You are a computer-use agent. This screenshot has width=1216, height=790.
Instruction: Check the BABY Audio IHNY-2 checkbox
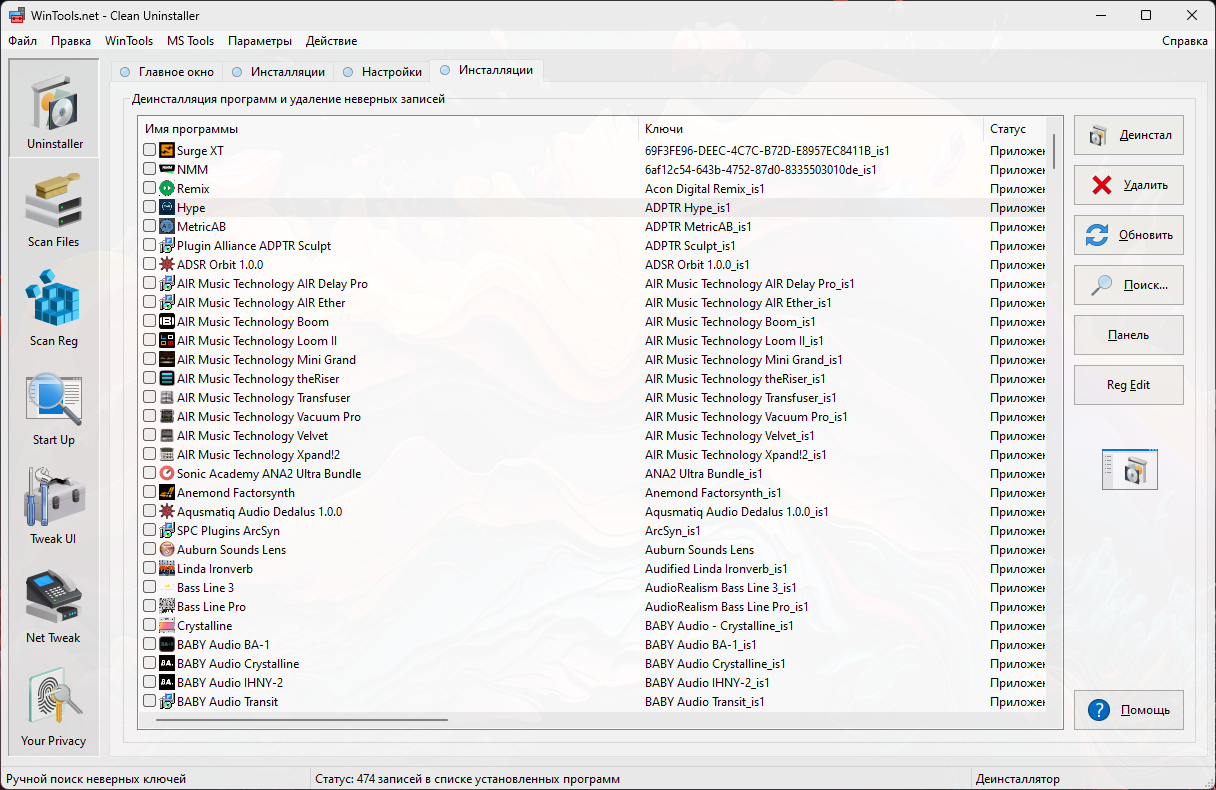[149, 682]
